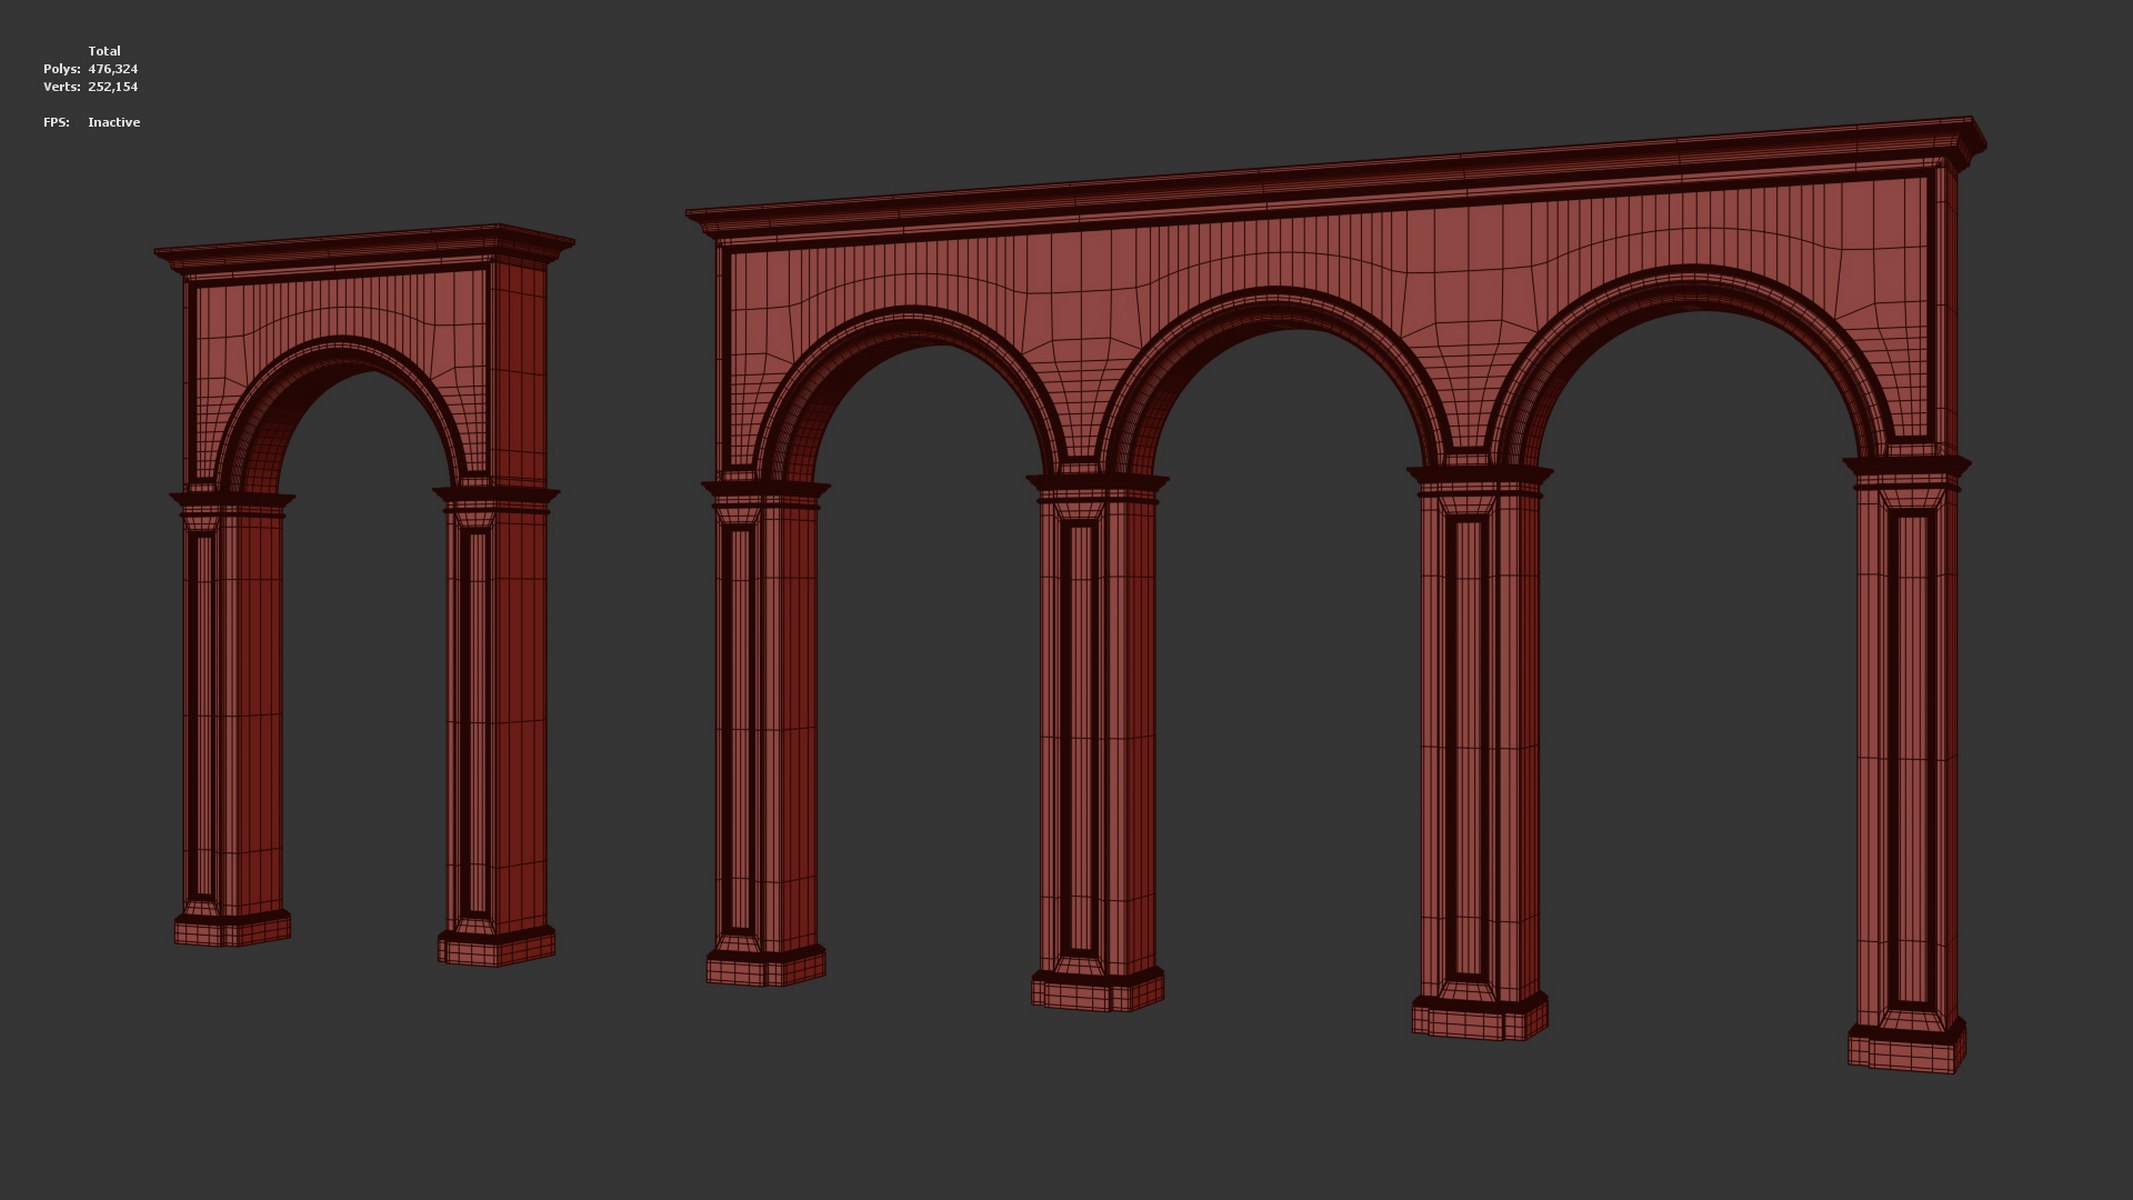Click the Total statistics header label
2133x1200 pixels.
click(104, 51)
